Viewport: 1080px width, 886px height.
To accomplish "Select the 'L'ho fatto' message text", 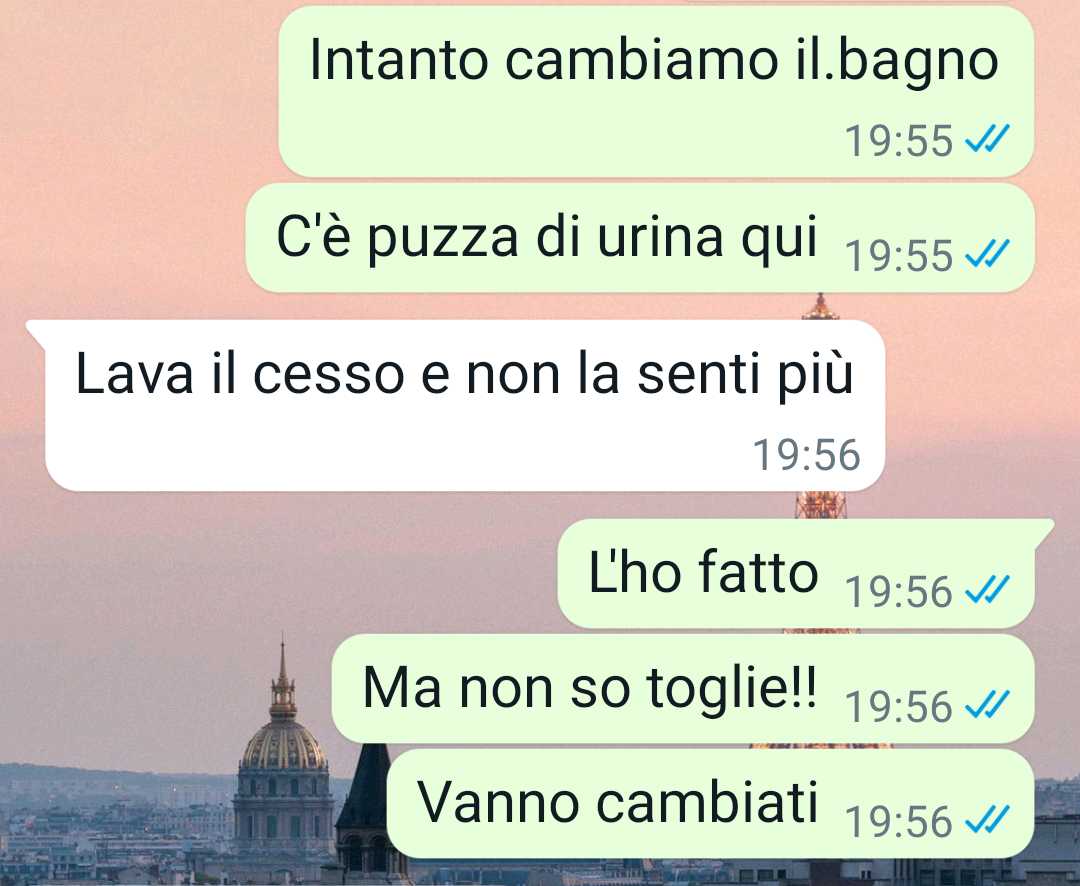I will pos(703,573).
